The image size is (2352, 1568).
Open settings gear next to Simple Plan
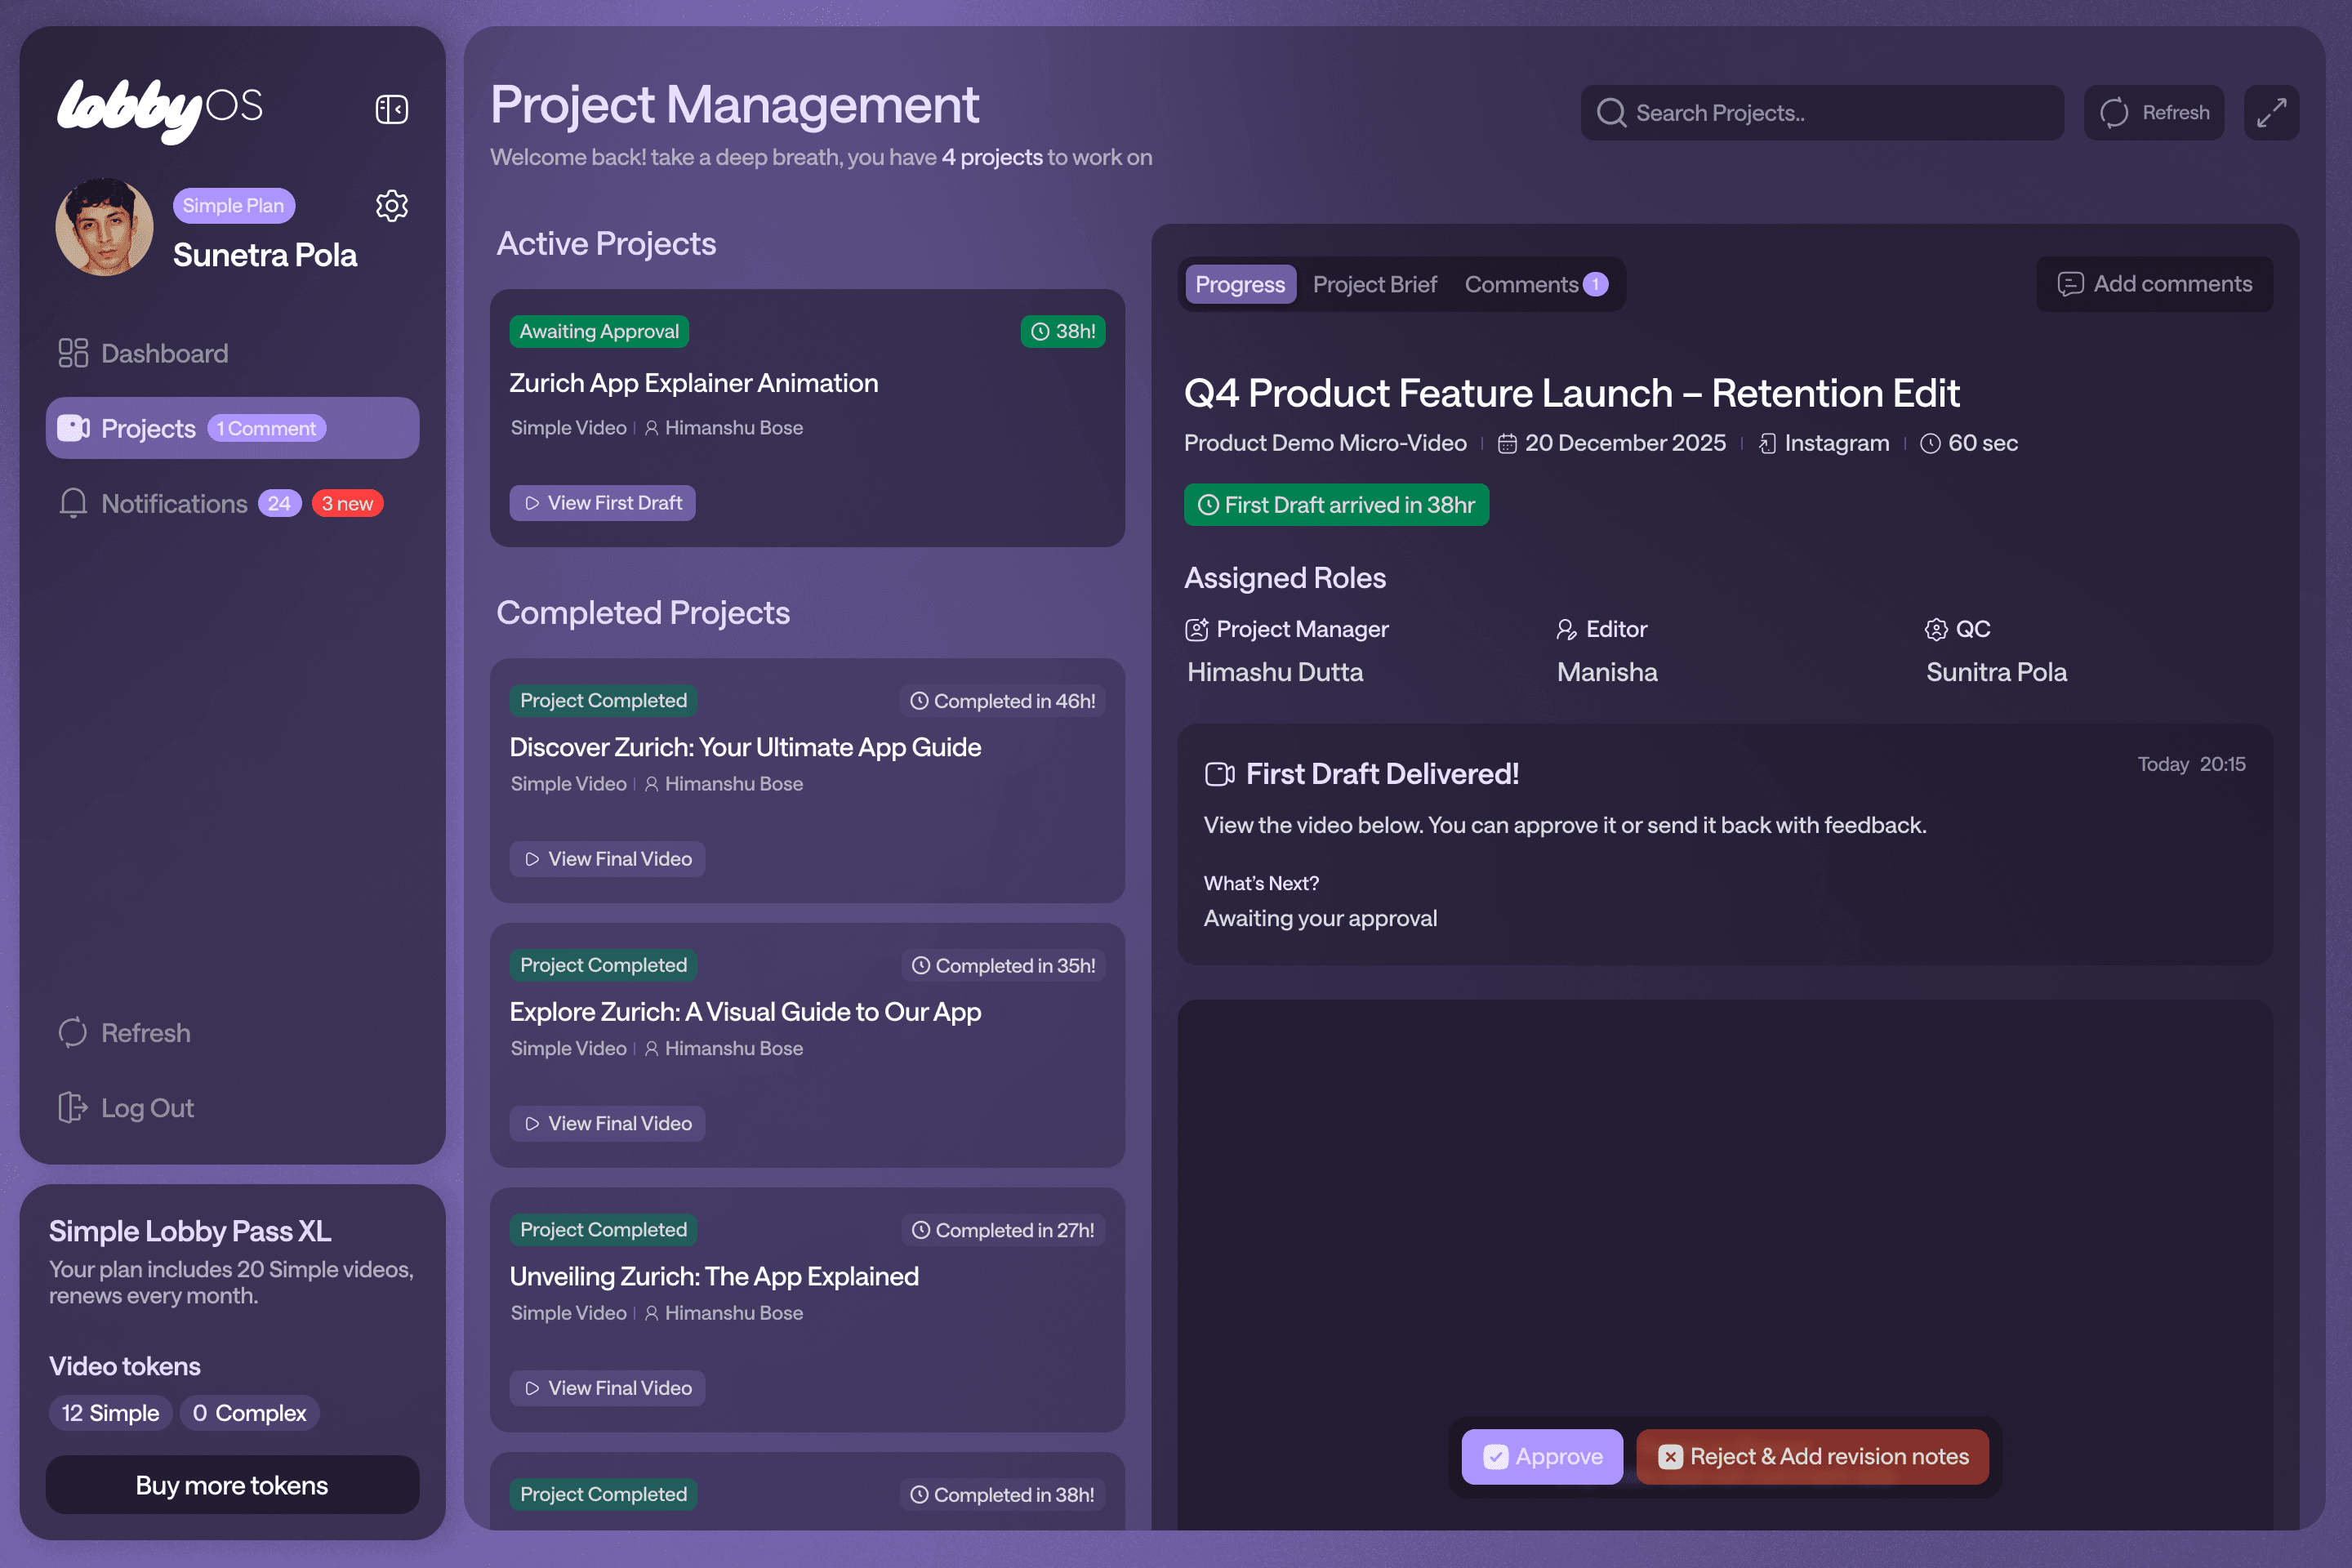click(391, 206)
